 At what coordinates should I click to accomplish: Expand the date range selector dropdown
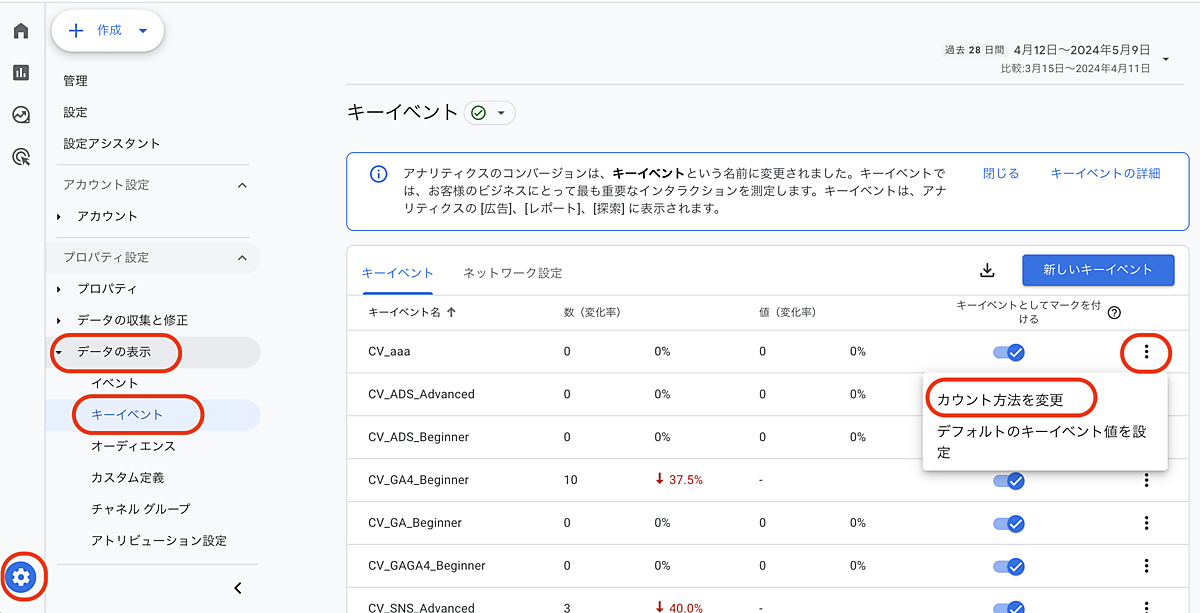point(1166,60)
